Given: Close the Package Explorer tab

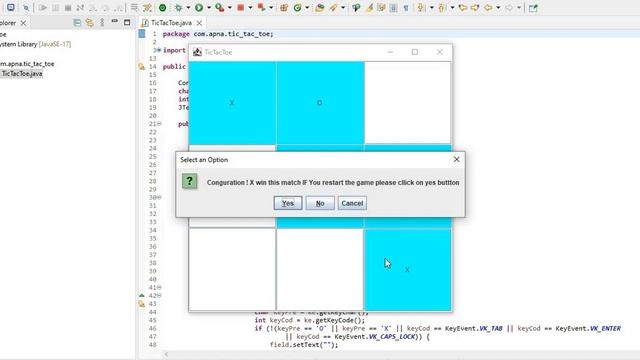Looking at the screenshot, I should click(23, 23).
